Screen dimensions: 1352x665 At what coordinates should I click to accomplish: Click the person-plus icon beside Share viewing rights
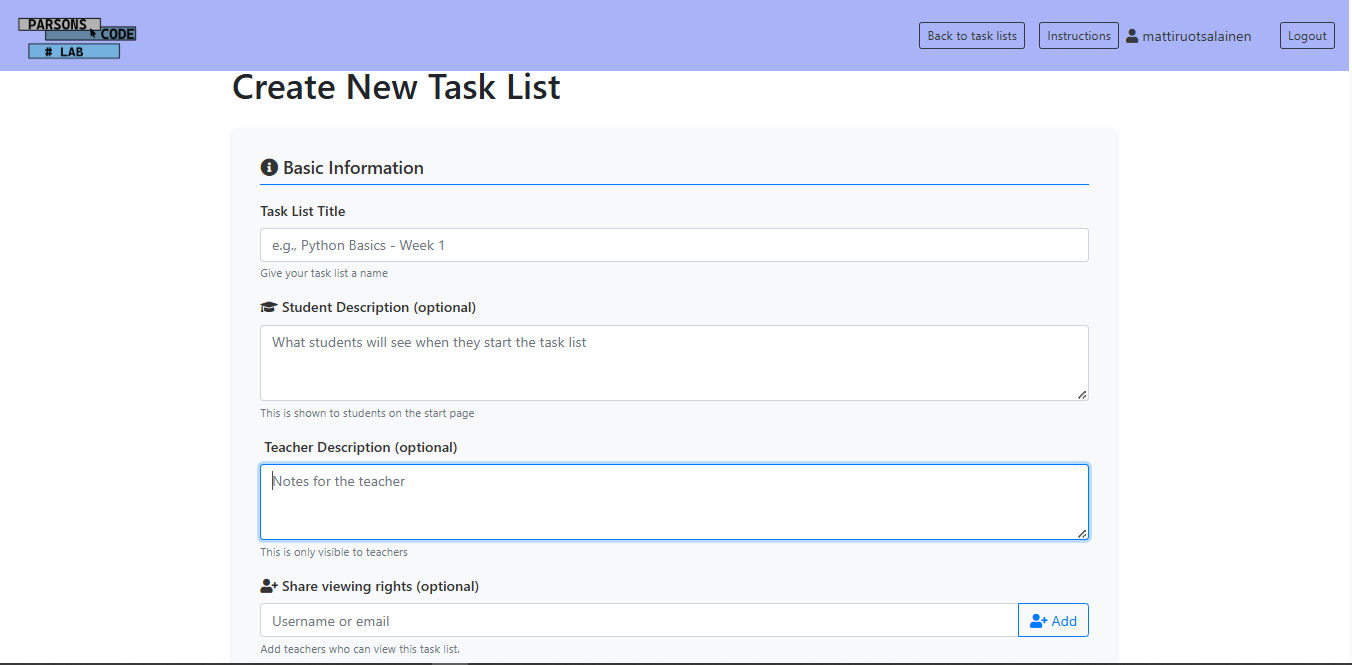[x=268, y=585]
